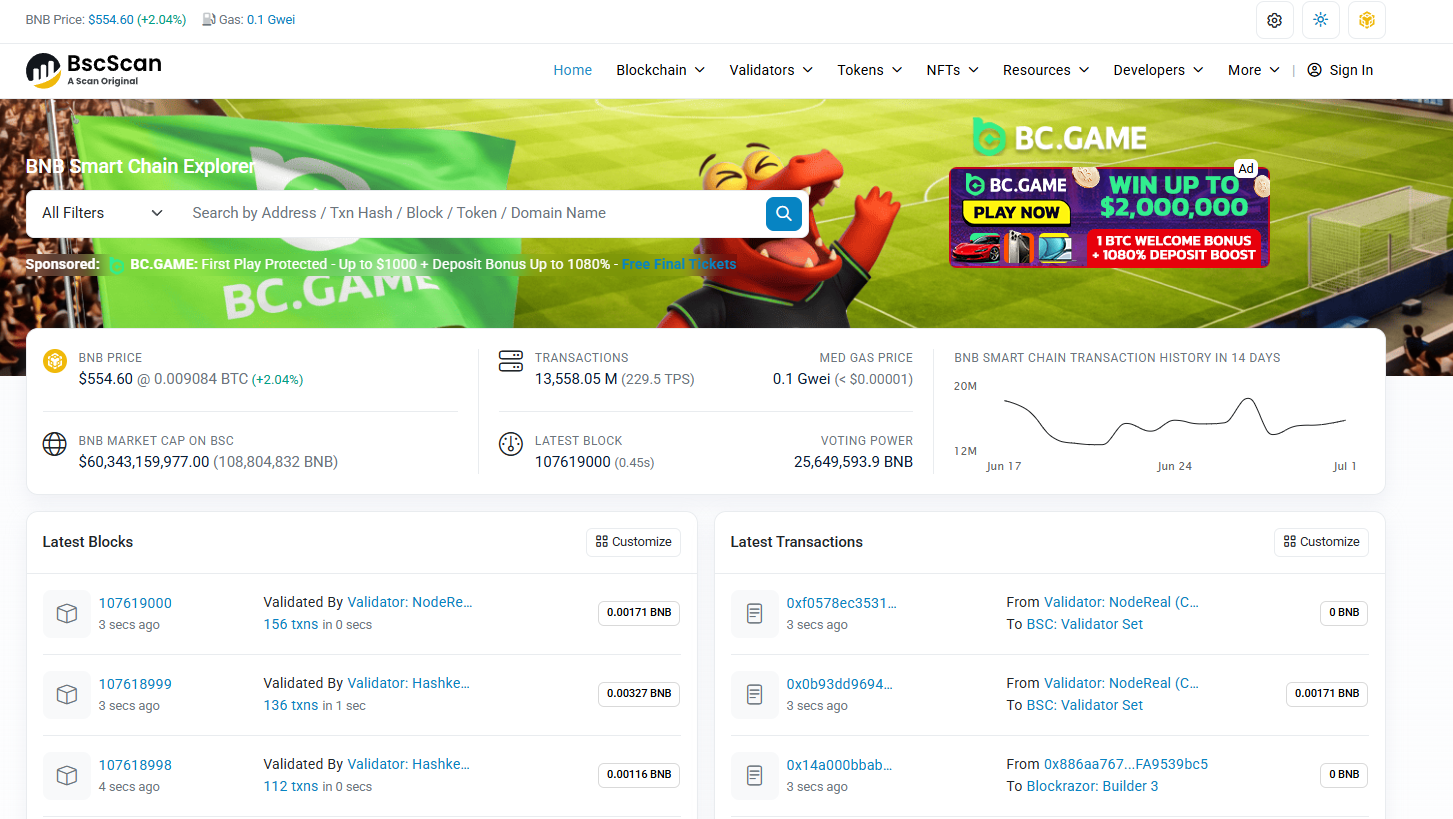
Task: Expand the Blockchain menu
Action: tap(660, 70)
